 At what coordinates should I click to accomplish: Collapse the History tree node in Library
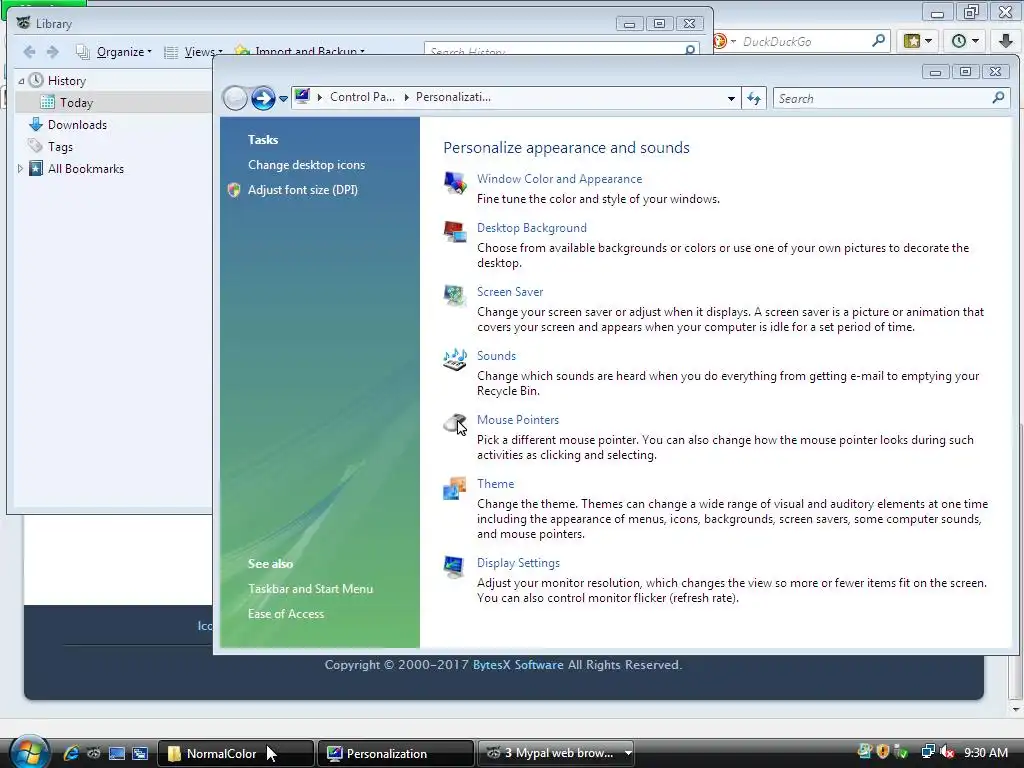click(22, 81)
